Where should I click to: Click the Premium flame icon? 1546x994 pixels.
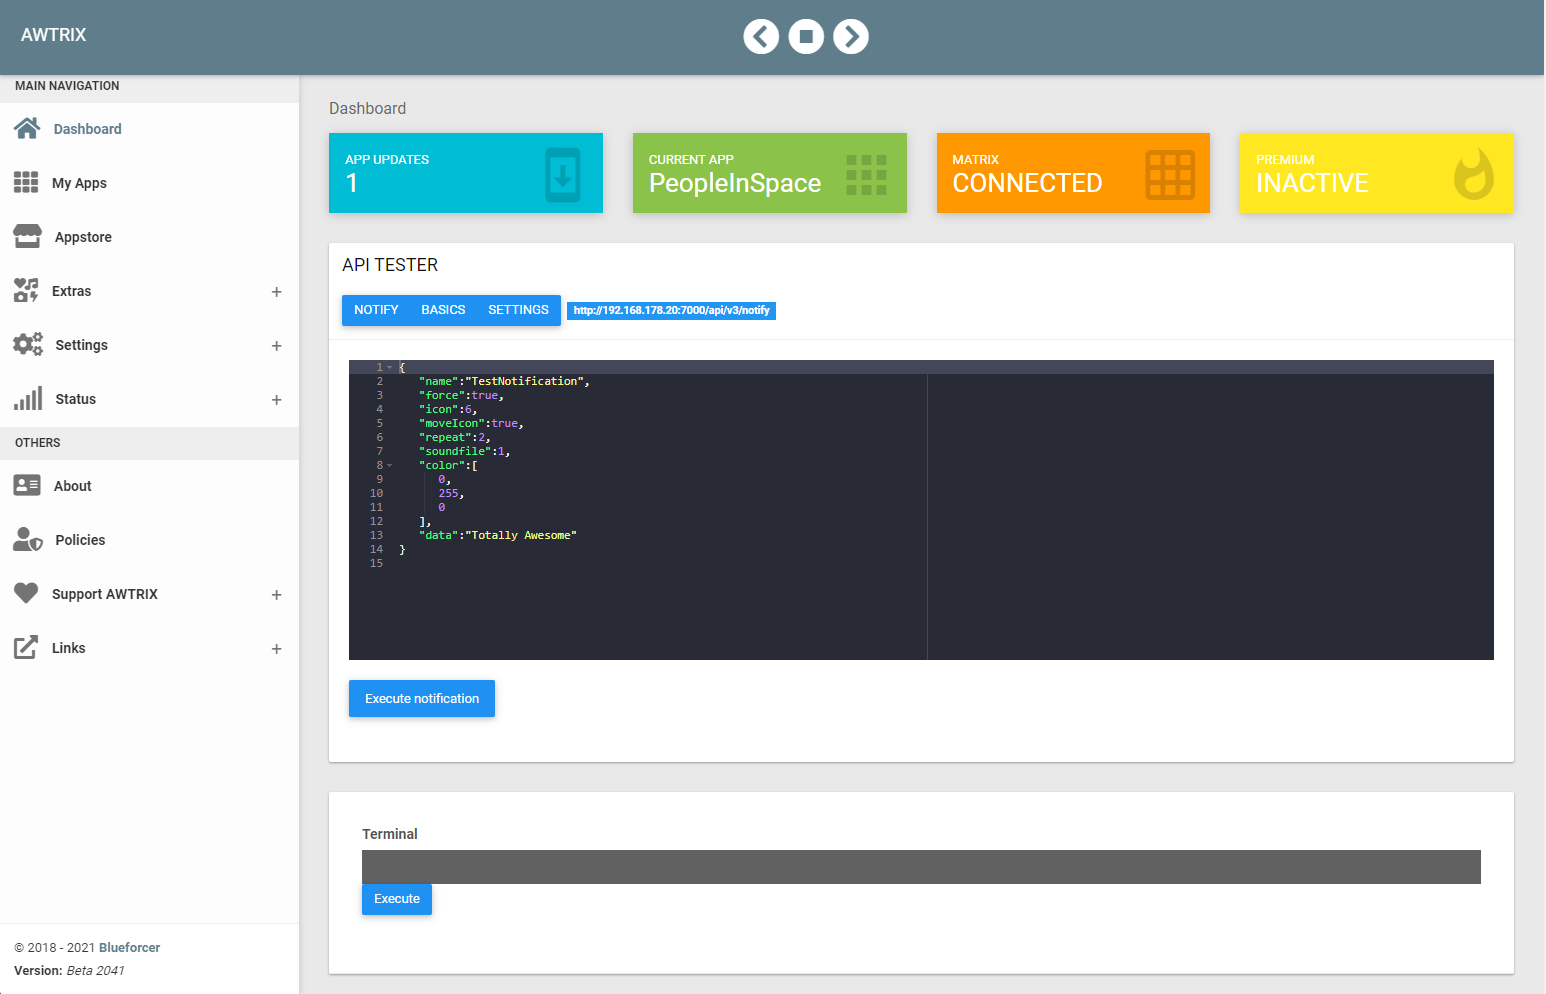point(1474,174)
